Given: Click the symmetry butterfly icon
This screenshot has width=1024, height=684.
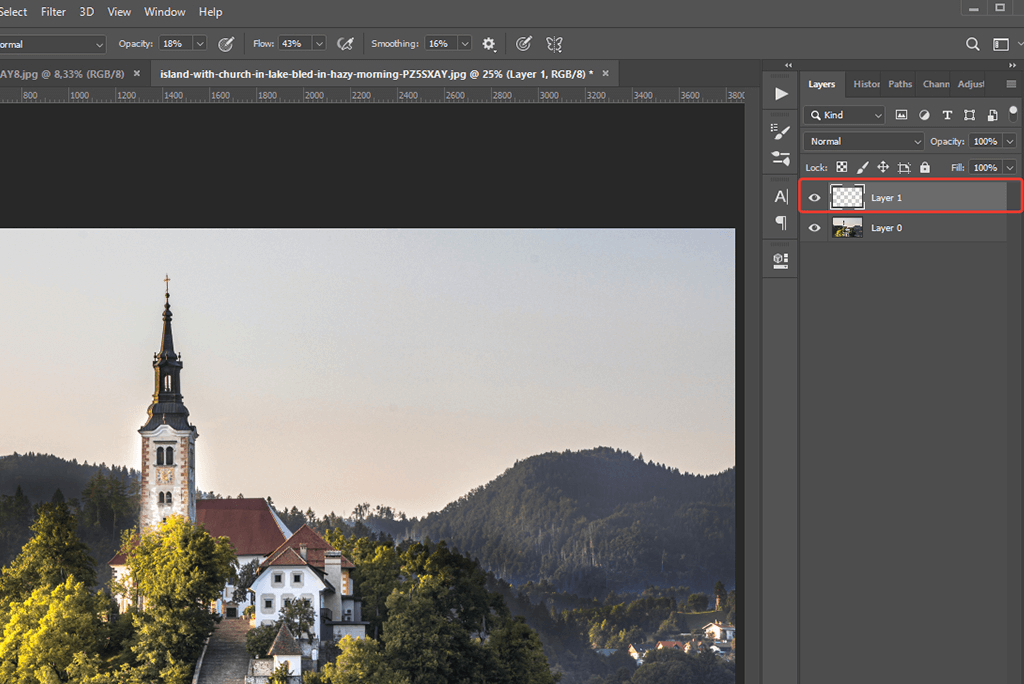Looking at the screenshot, I should pyautogui.click(x=554, y=44).
